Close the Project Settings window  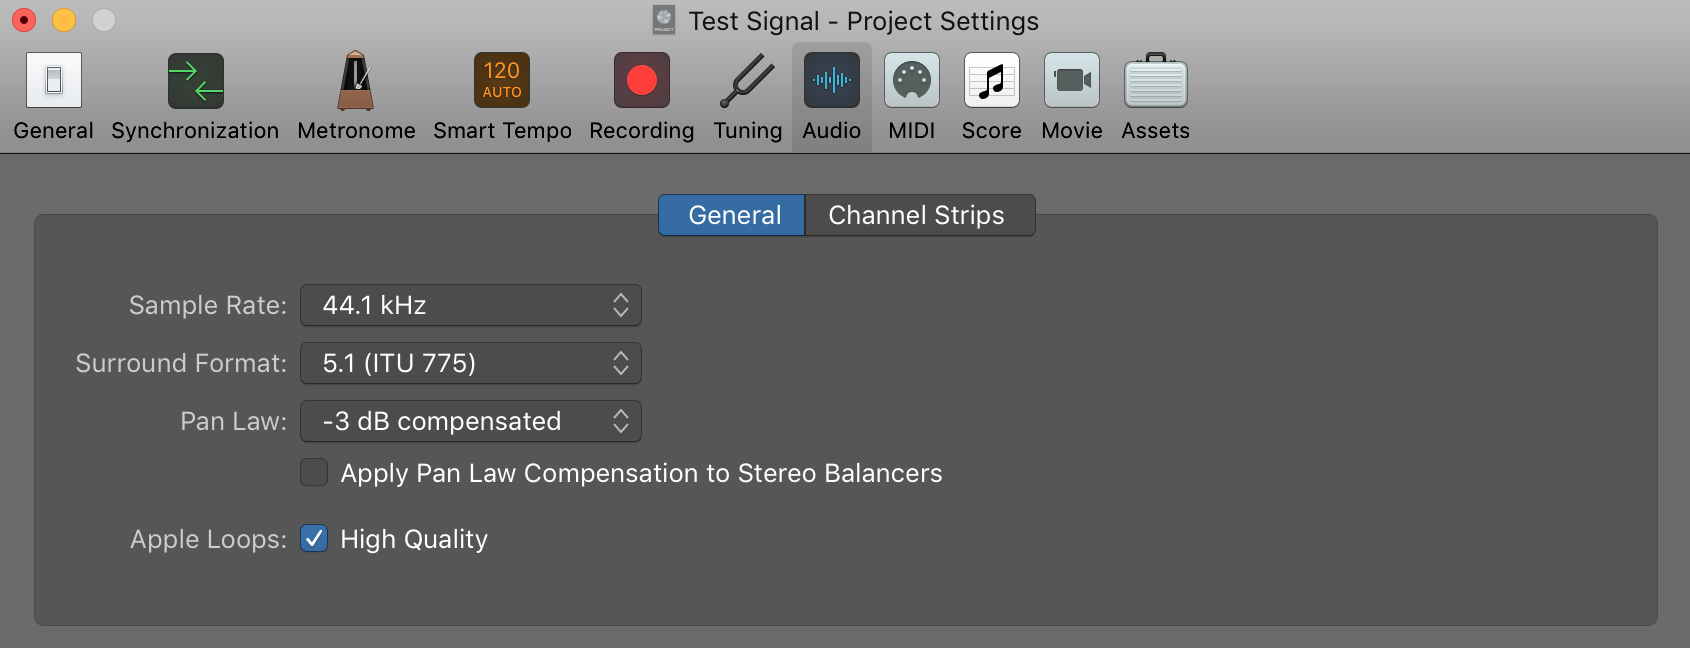tap(24, 20)
